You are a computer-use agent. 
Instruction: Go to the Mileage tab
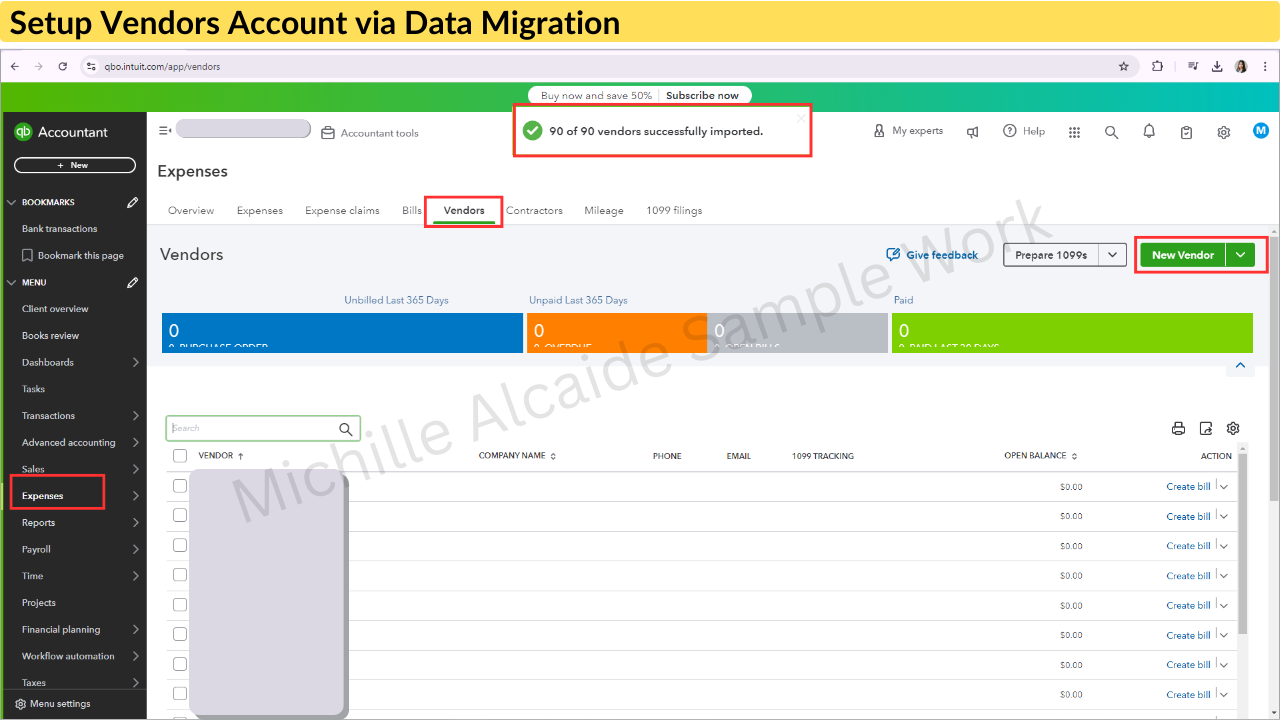pyautogui.click(x=604, y=211)
